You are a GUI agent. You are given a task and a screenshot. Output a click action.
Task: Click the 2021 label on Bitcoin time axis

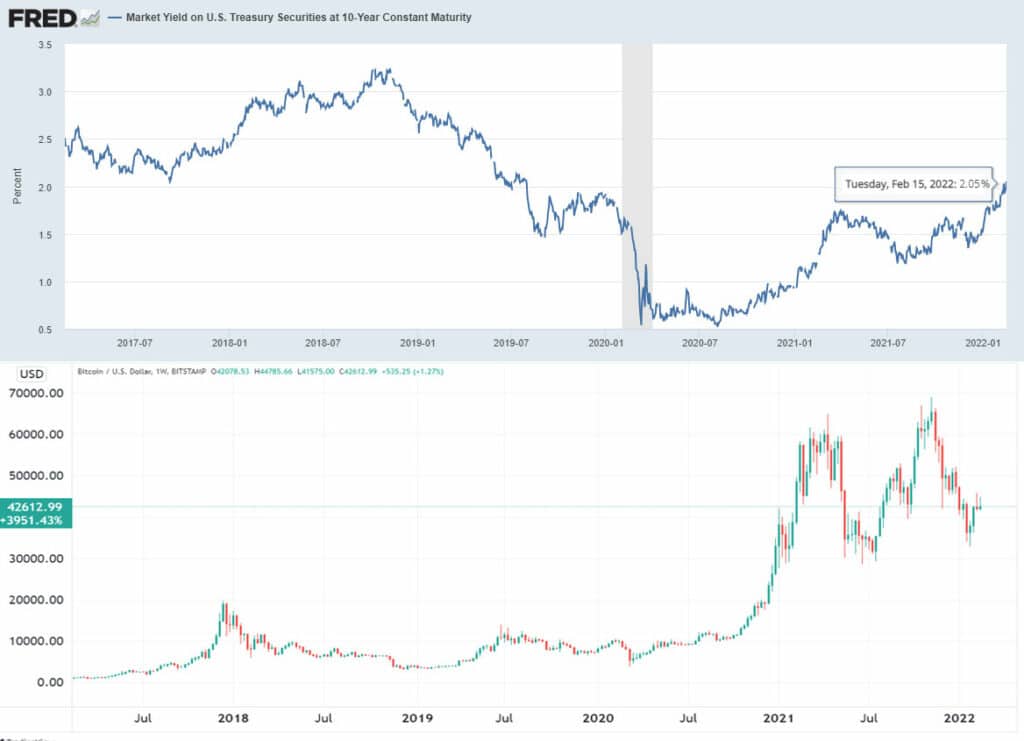point(778,718)
